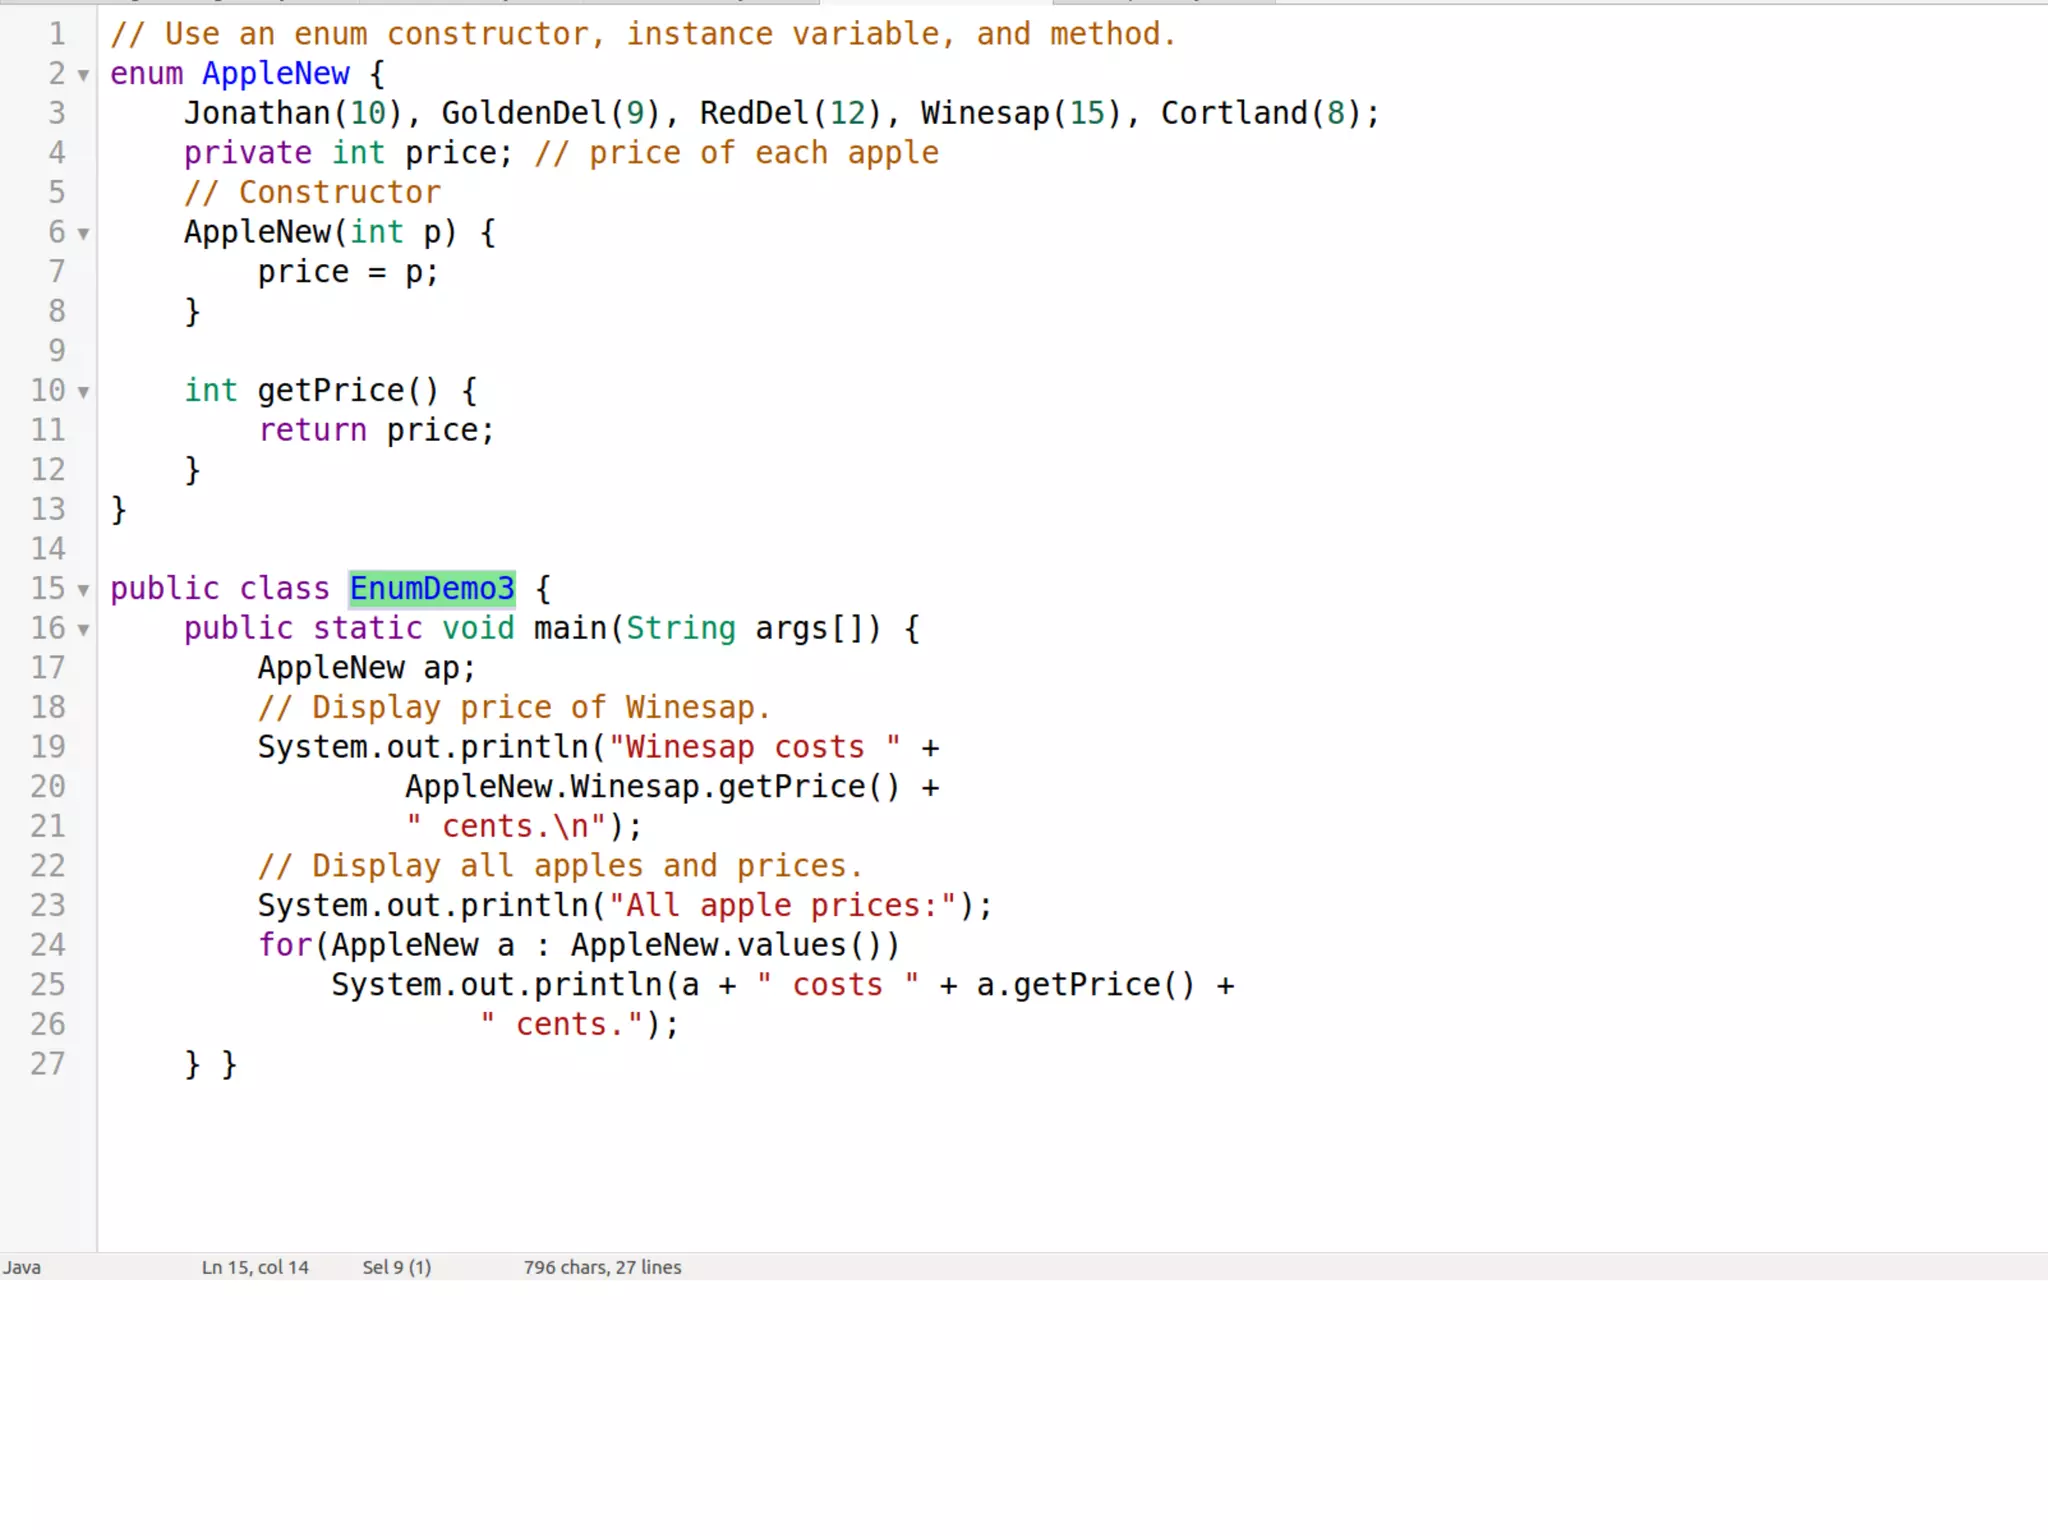Collapse the enum AppleNew fold arrow
Image resolution: width=2048 pixels, height=1536 pixels.
[x=84, y=75]
